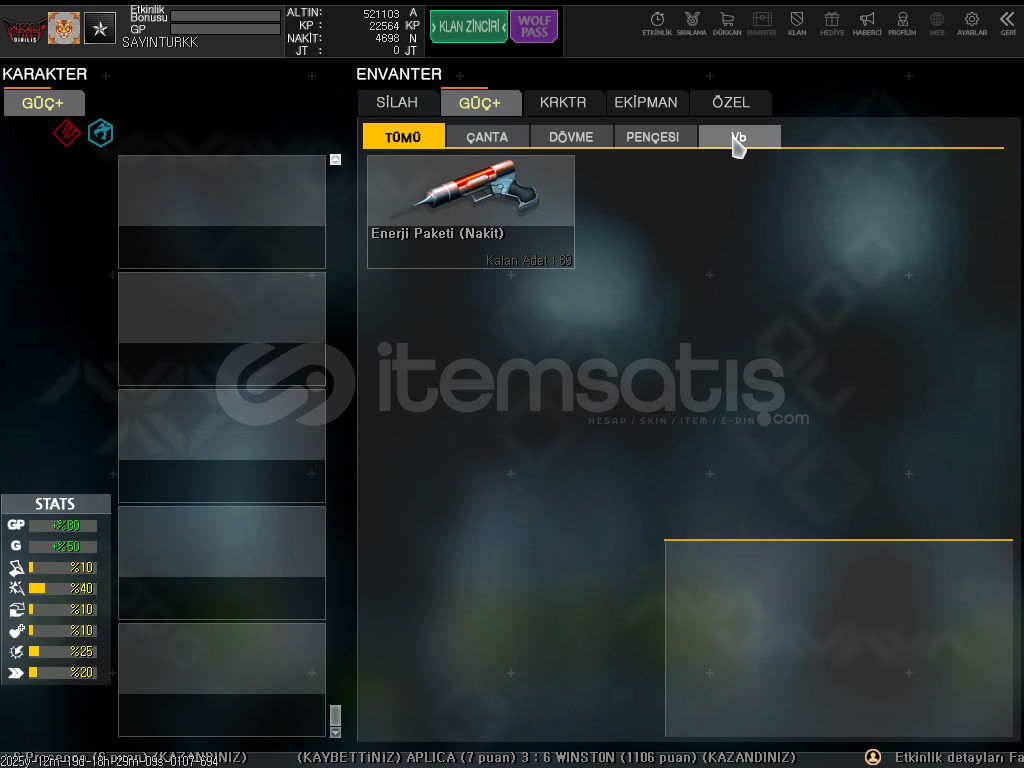Click the GP bonus stat icon
The width and height of the screenshot is (1024, 768).
[x=16, y=525]
